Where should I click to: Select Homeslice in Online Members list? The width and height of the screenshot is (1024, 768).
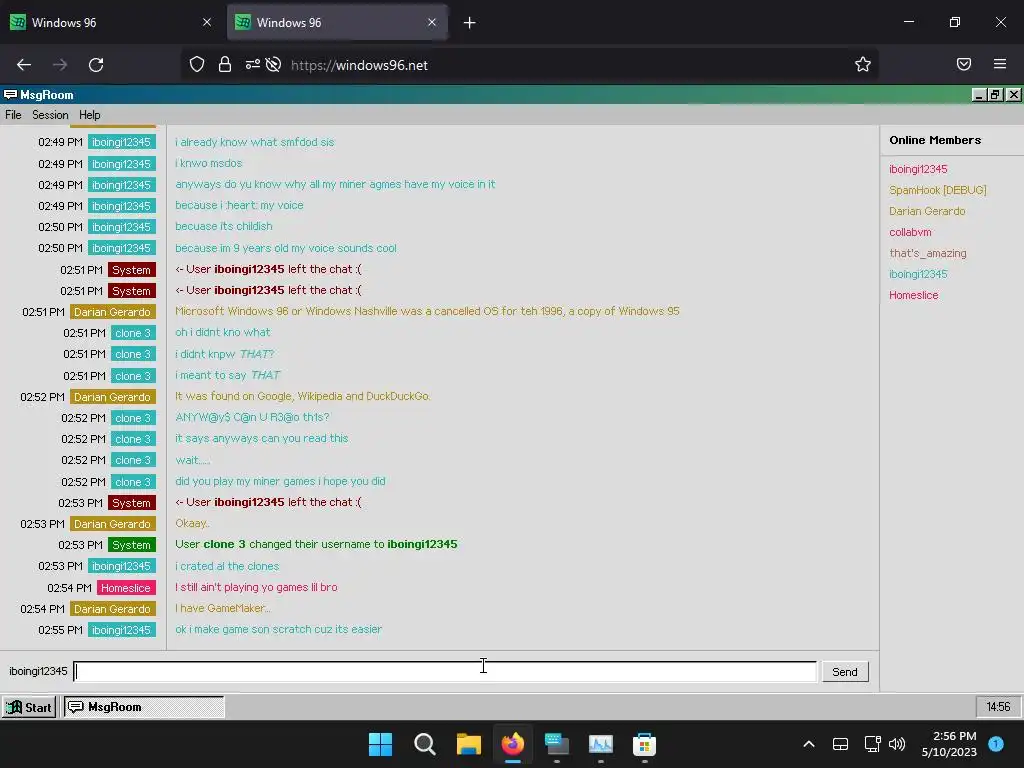click(913, 295)
